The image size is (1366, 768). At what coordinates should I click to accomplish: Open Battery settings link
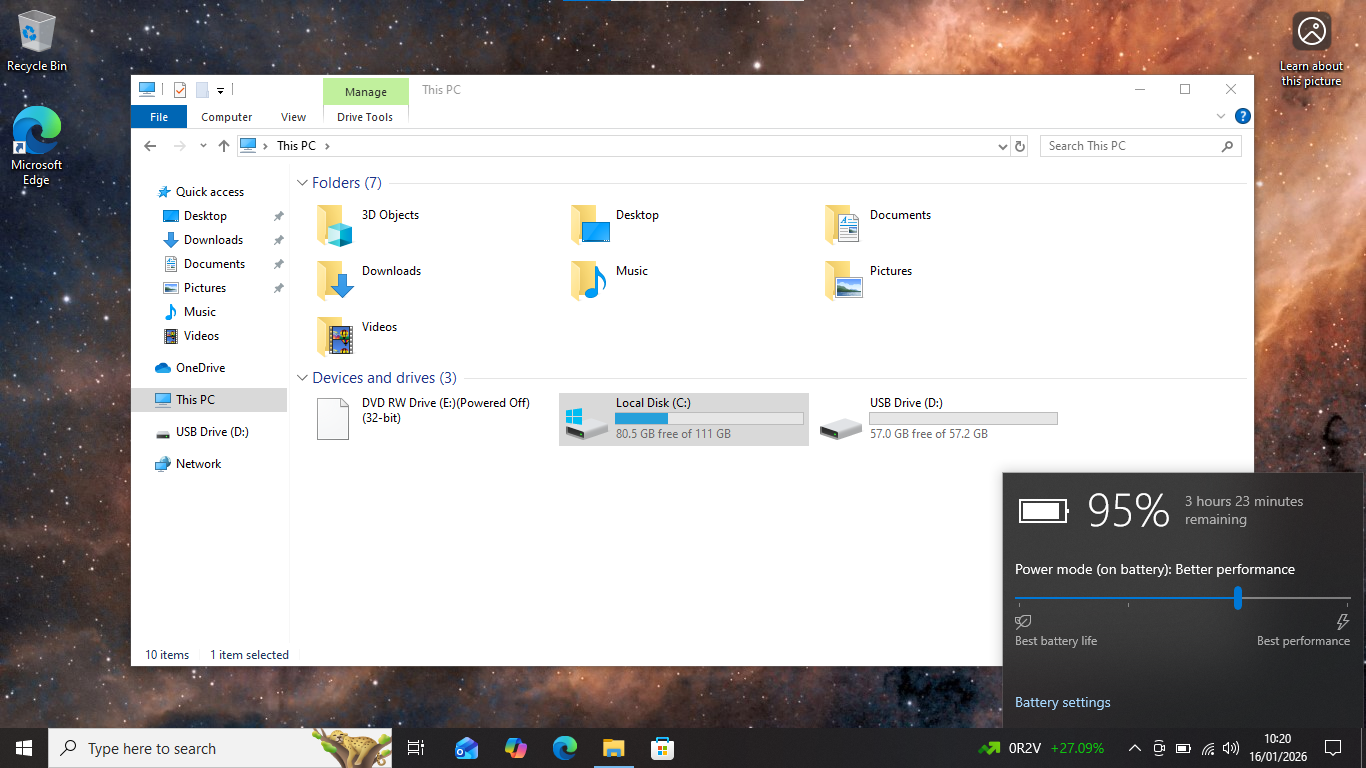coord(1062,702)
